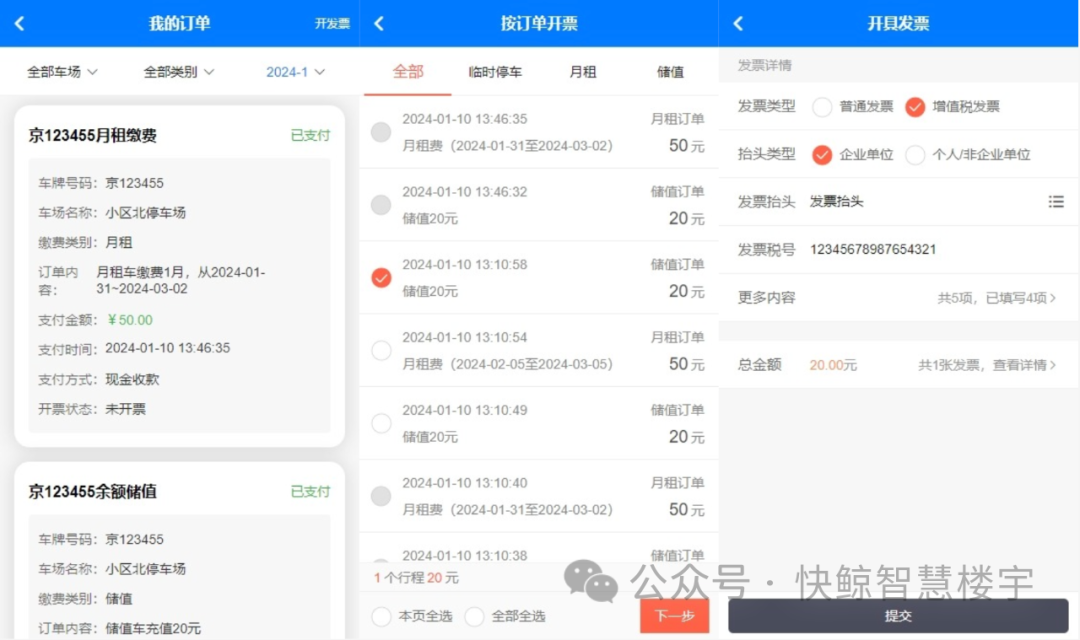1080x640 pixels.
Task: Open the 京123455余额储值 order card
Action: [x=179, y=551]
